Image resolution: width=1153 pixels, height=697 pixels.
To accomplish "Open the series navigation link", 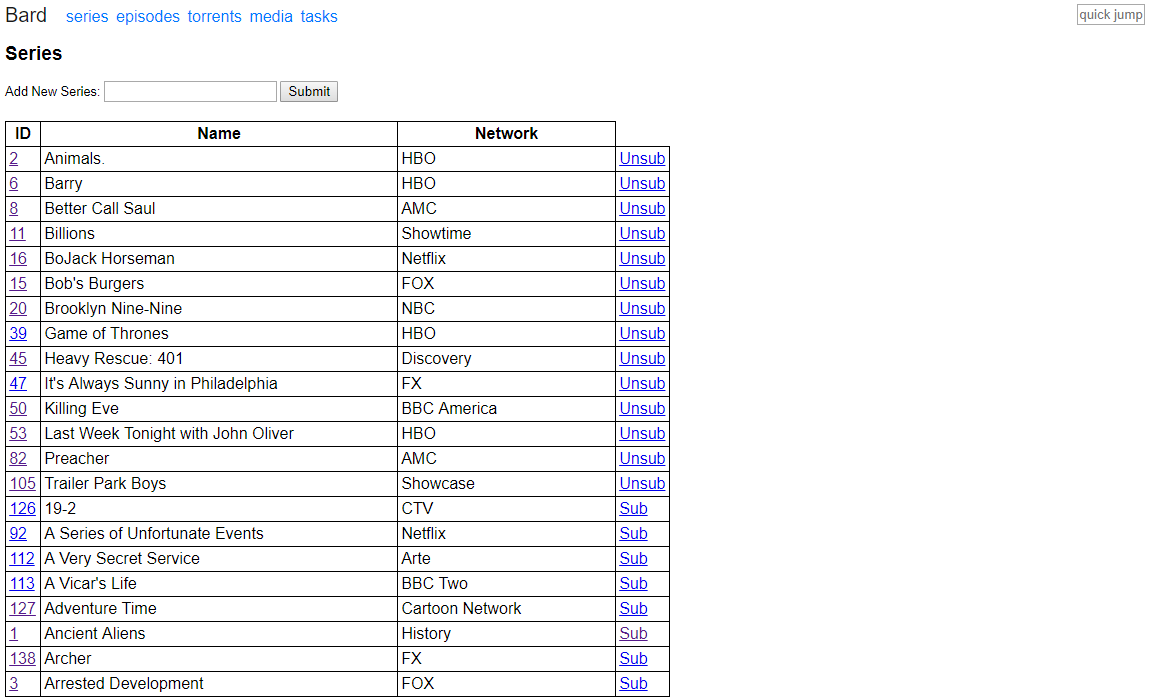I will (x=87, y=16).
